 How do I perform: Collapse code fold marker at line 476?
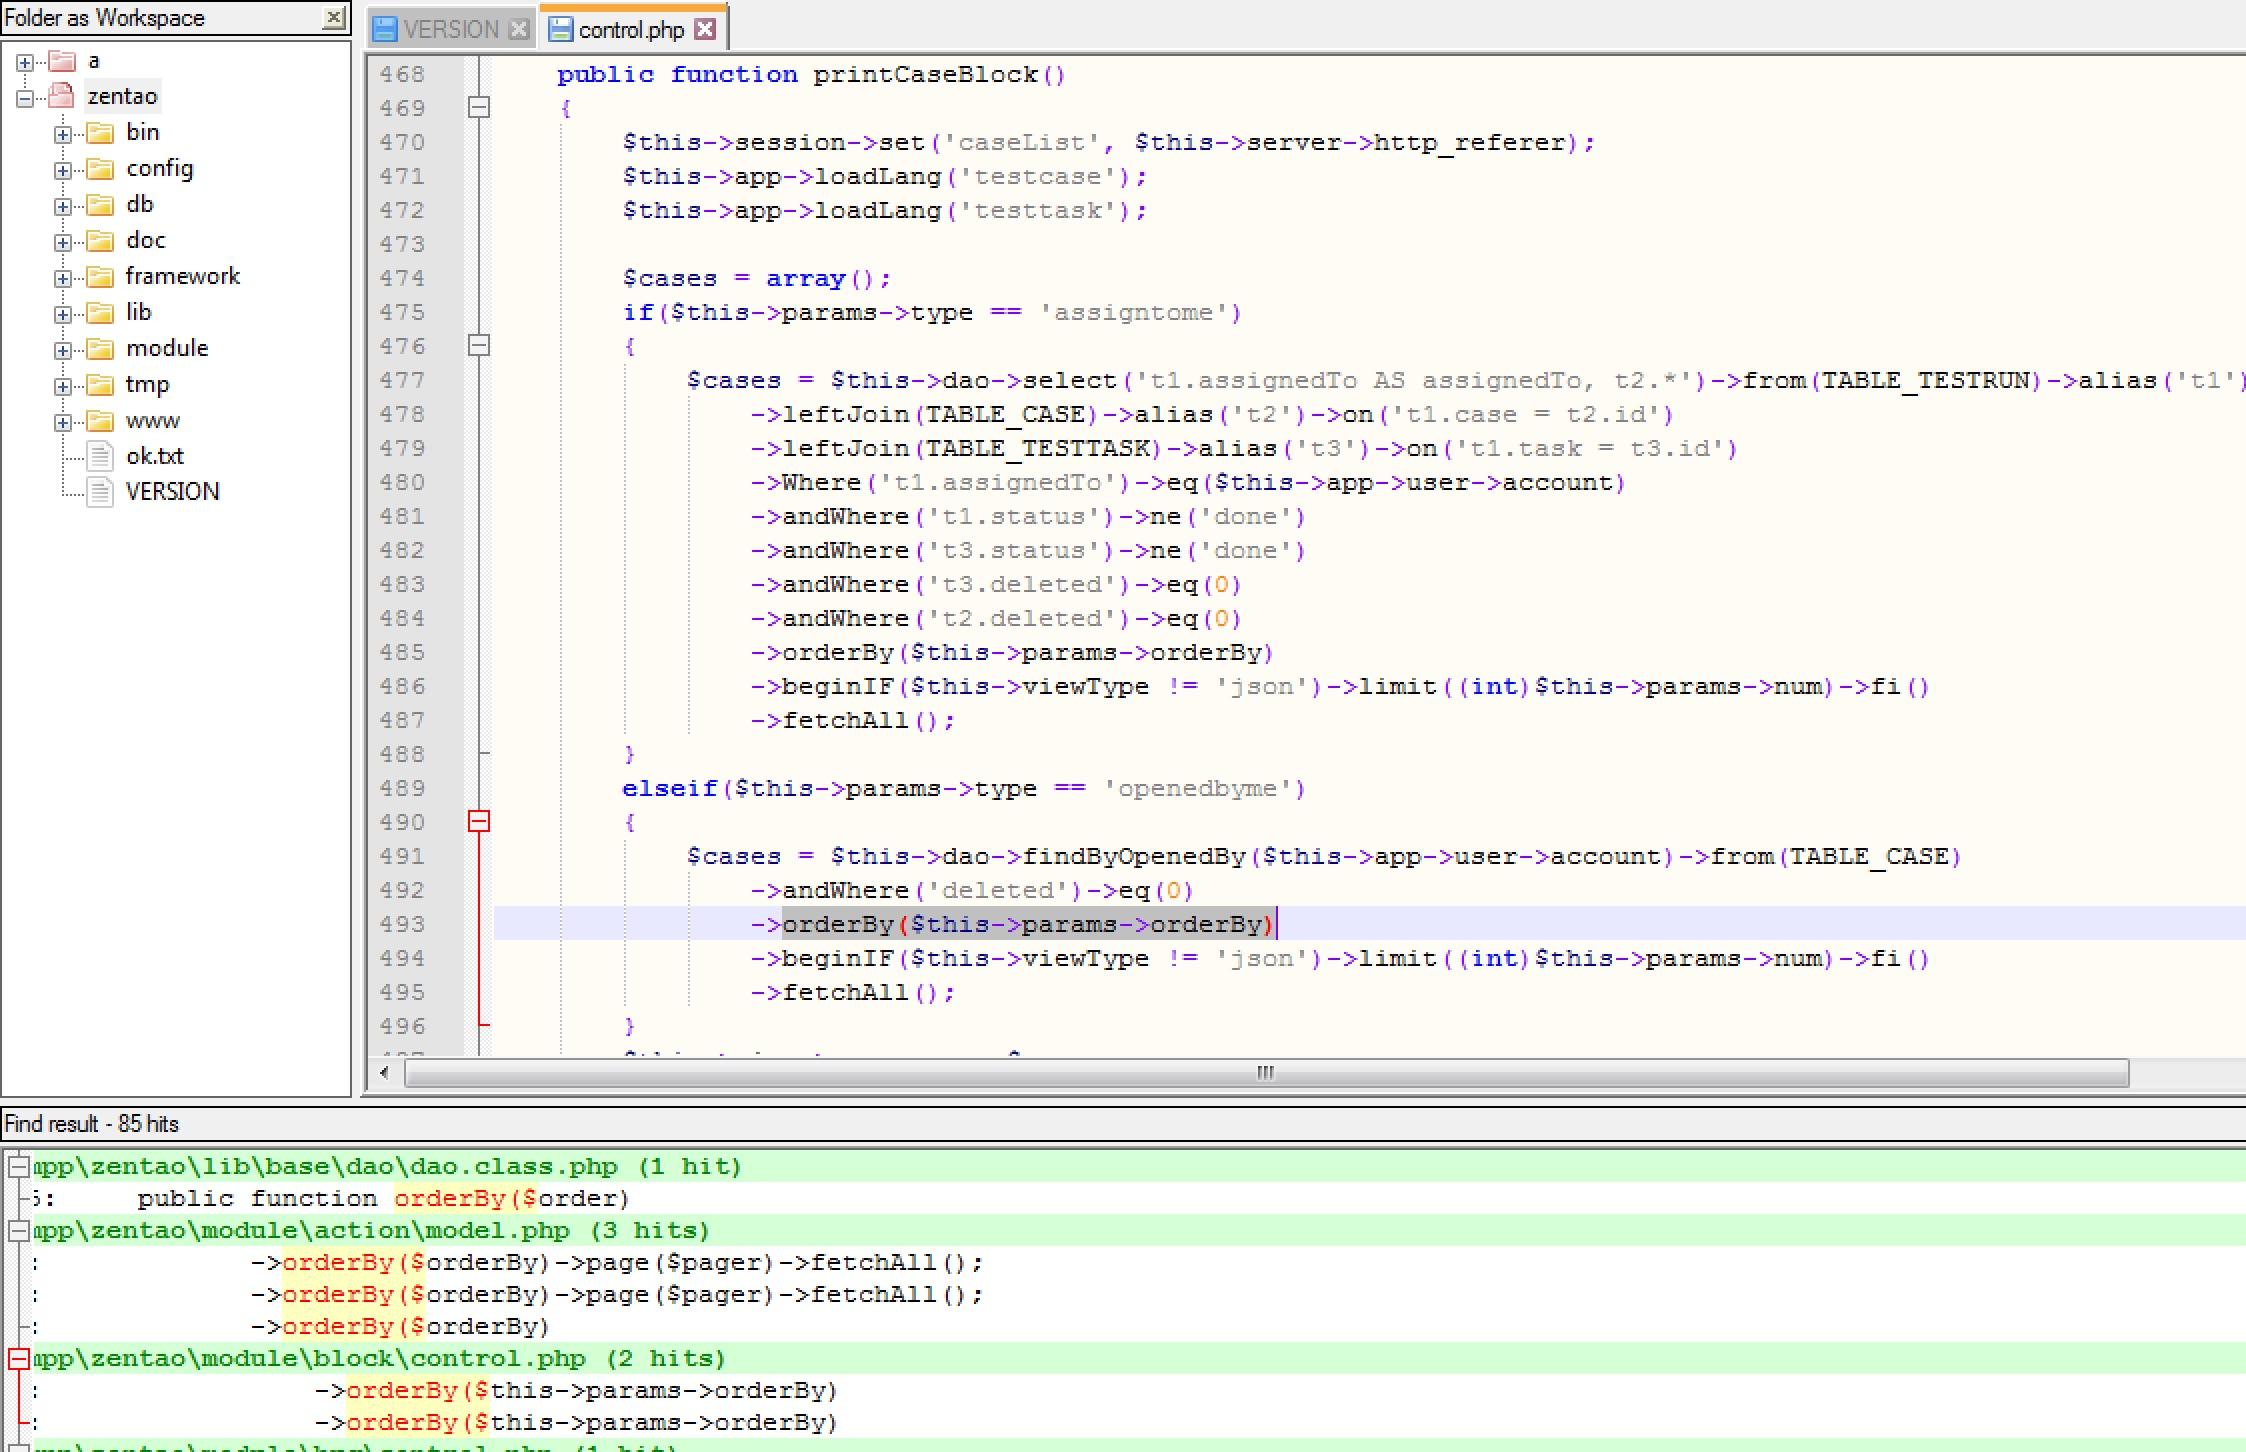tap(479, 345)
